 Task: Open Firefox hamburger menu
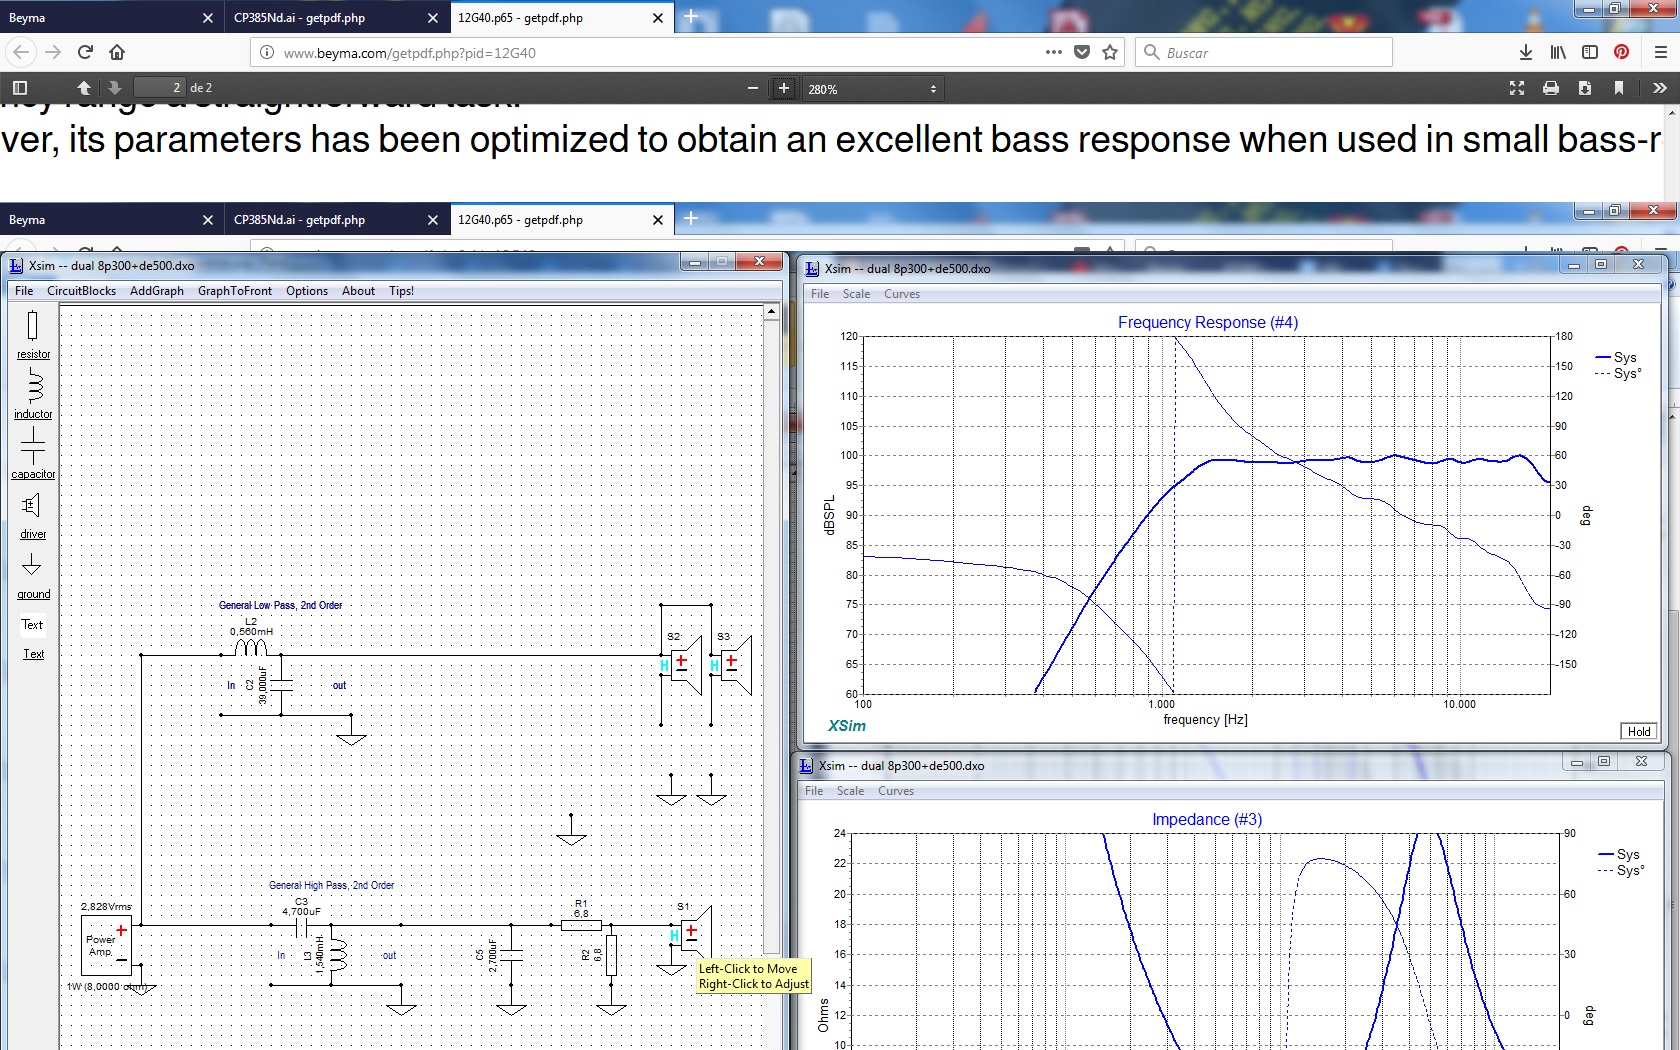point(1660,52)
